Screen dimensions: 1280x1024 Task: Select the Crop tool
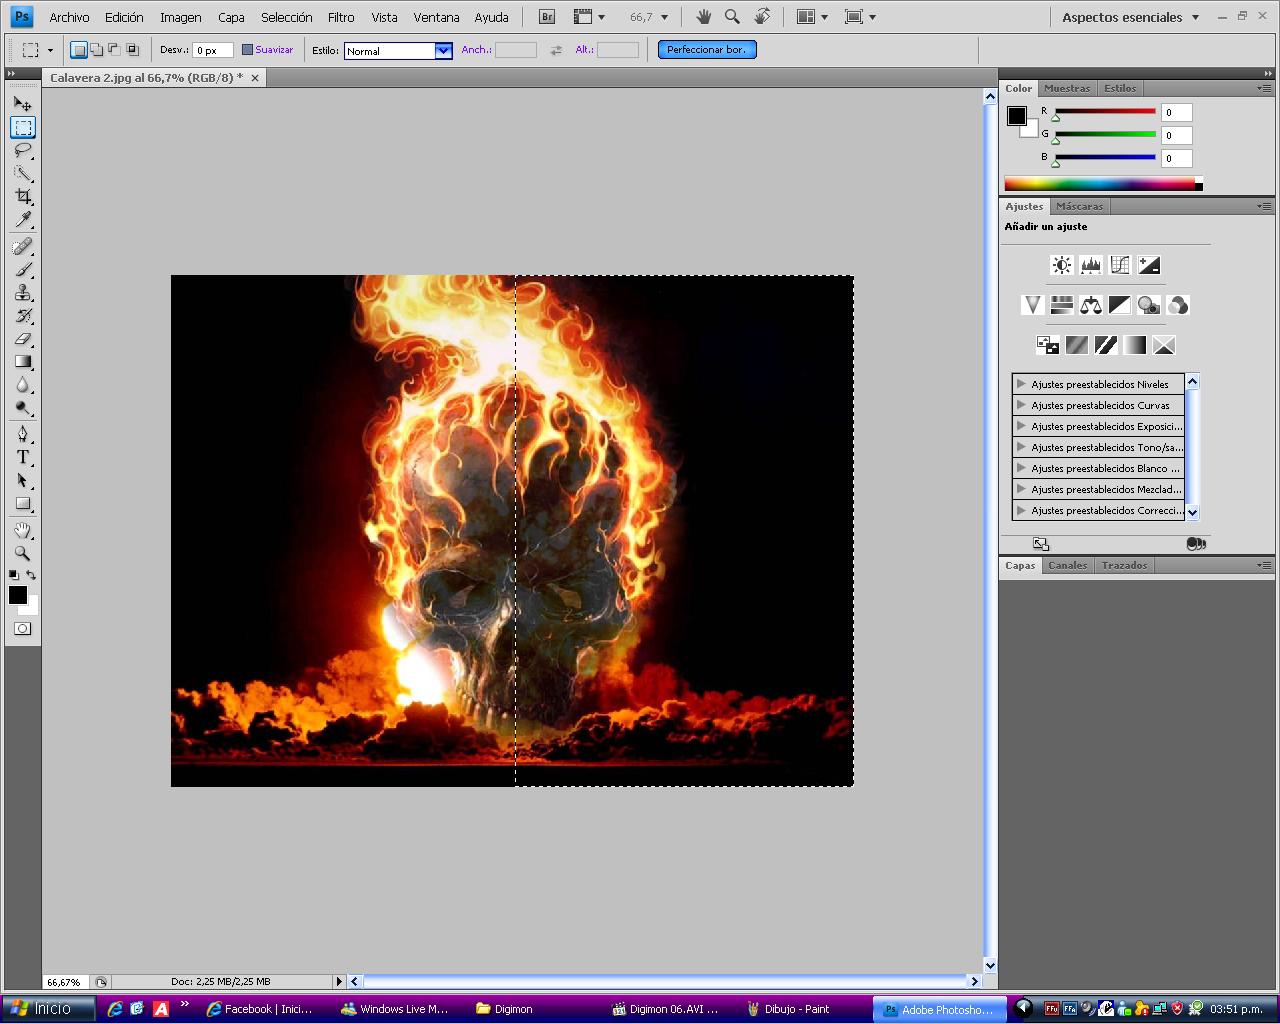(x=23, y=196)
